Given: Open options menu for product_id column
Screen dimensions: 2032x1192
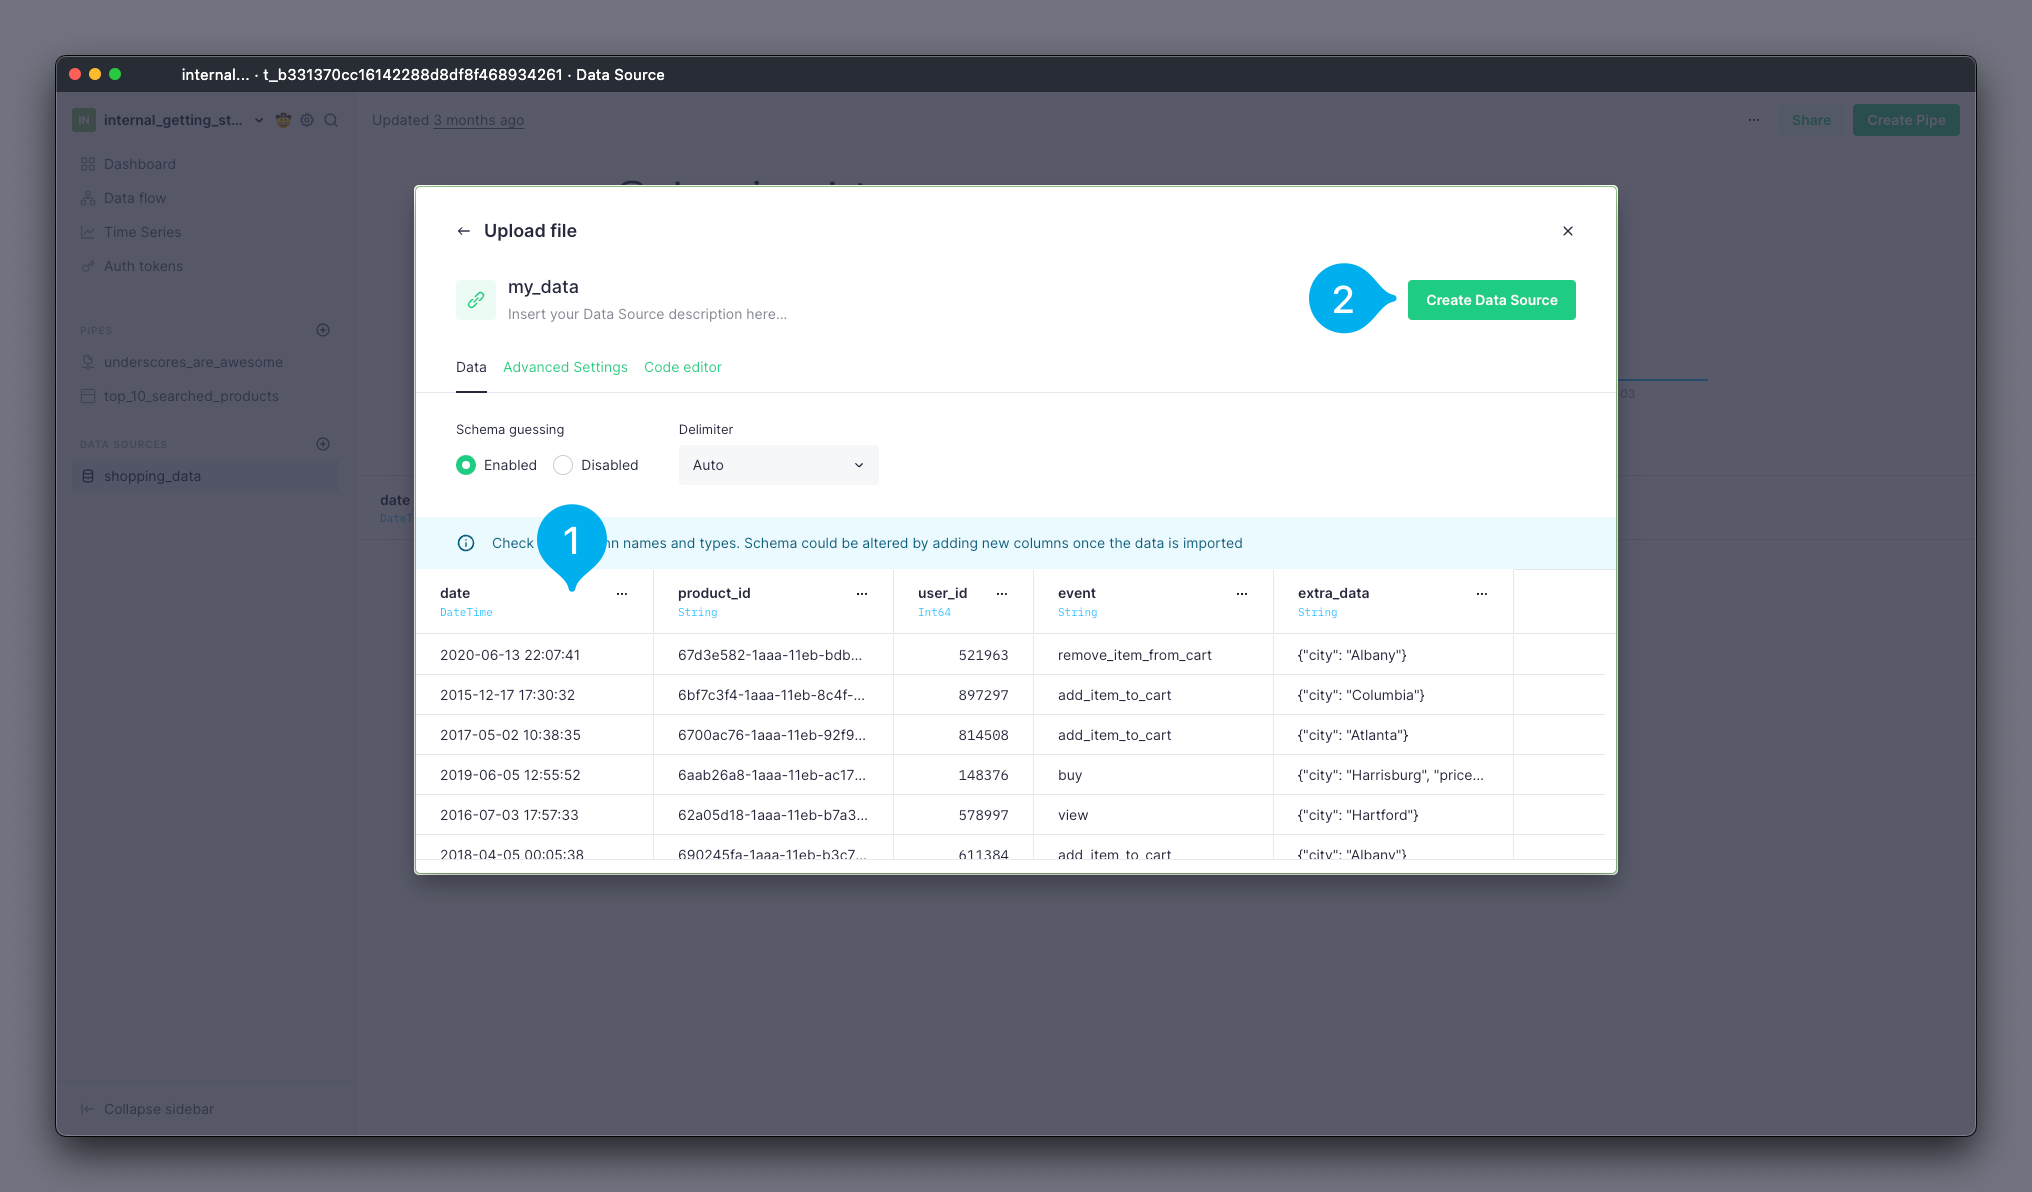Looking at the screenshot, I should (x=862, y=593).
